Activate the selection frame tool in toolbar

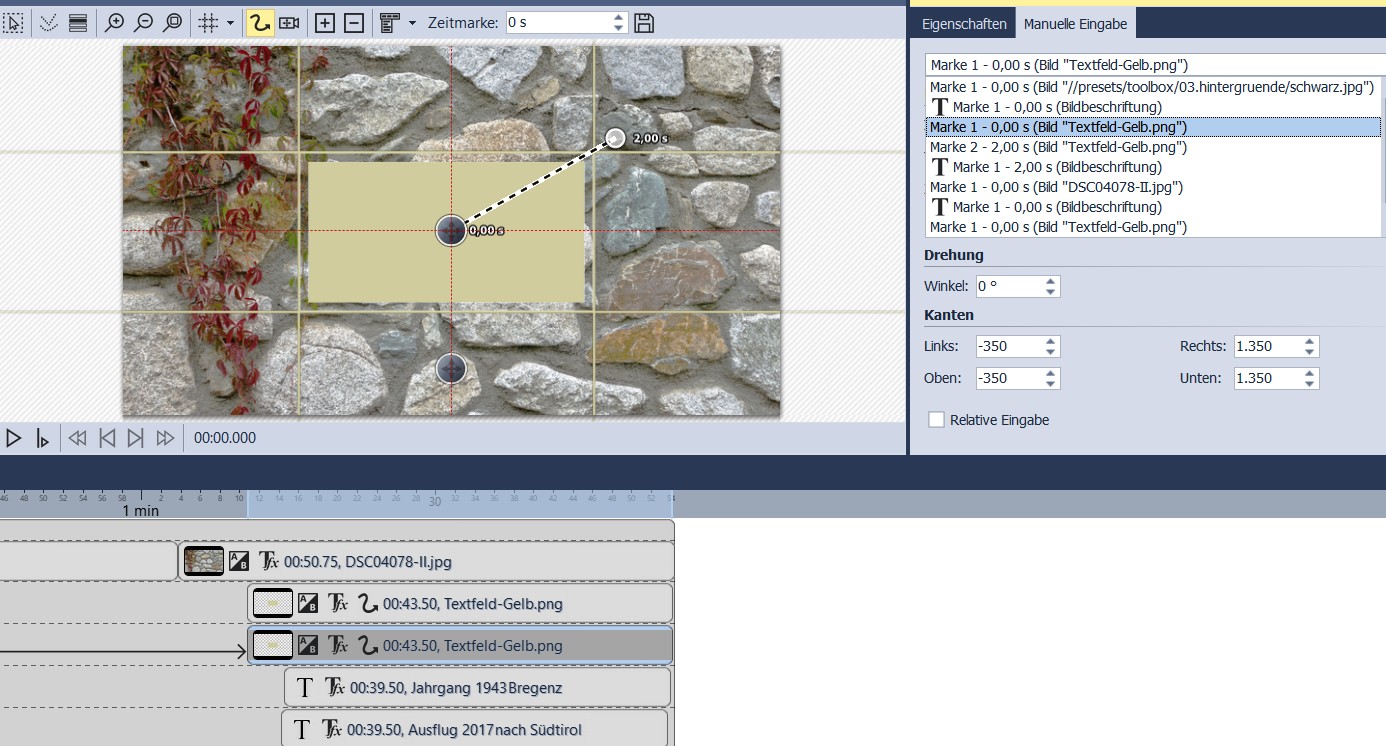14,23
